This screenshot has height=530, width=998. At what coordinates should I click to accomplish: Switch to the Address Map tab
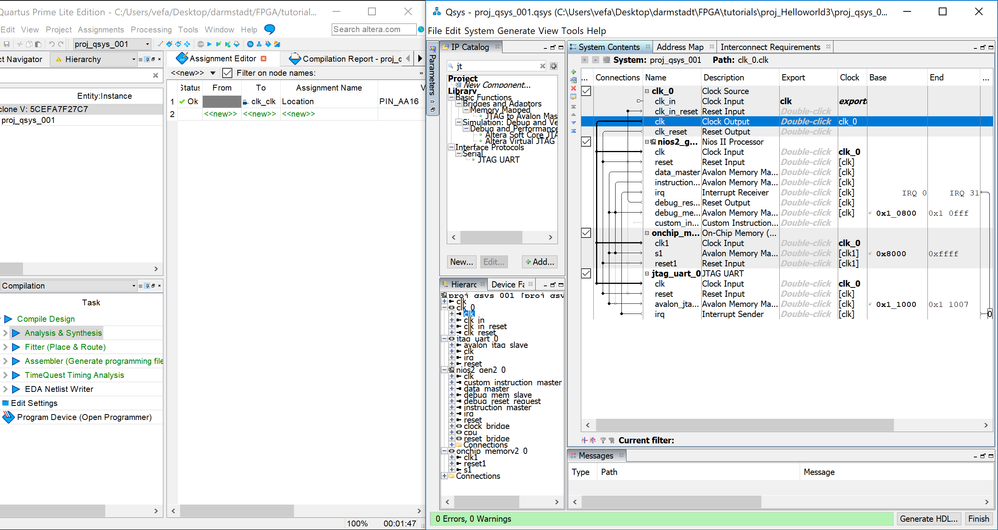pyautogui.click(x=679, y=47)
